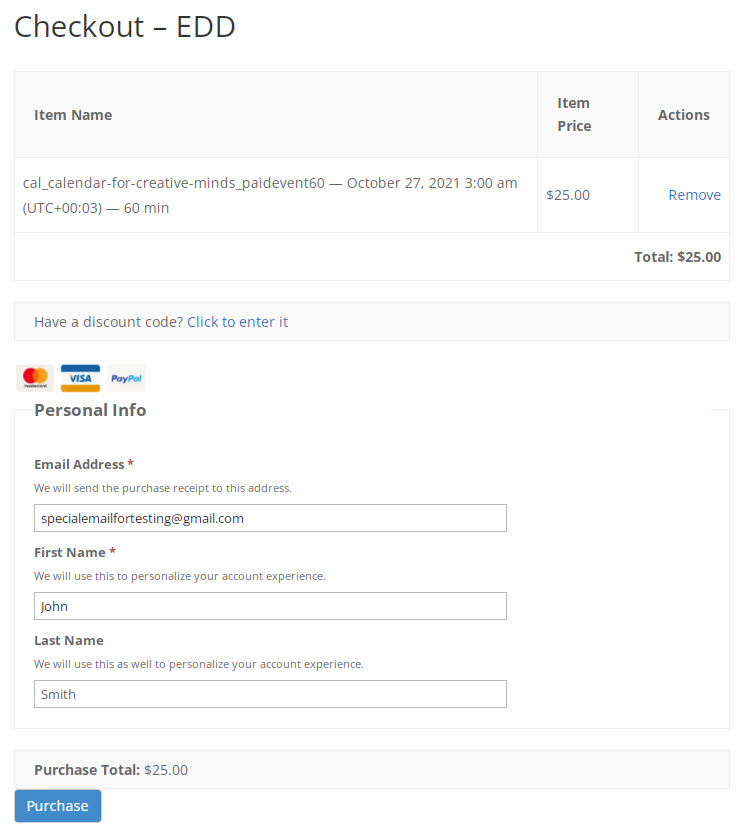Click the Total: $25.00 row
743x832 pixels.
tap(372, 257)
